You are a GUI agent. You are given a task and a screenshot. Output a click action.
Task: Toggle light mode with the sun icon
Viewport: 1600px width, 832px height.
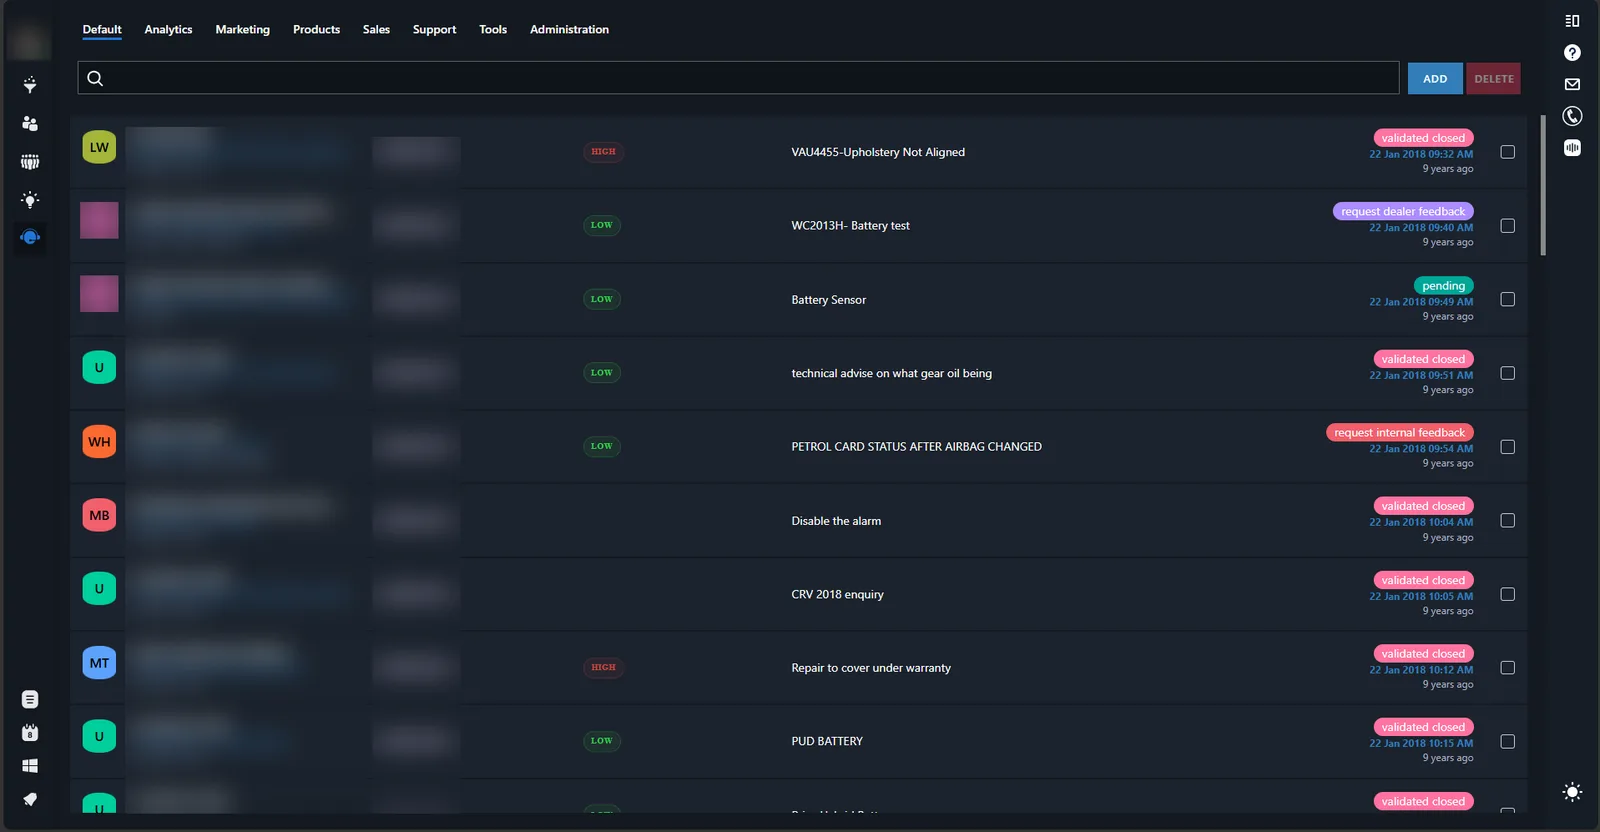pos(1572,792)
